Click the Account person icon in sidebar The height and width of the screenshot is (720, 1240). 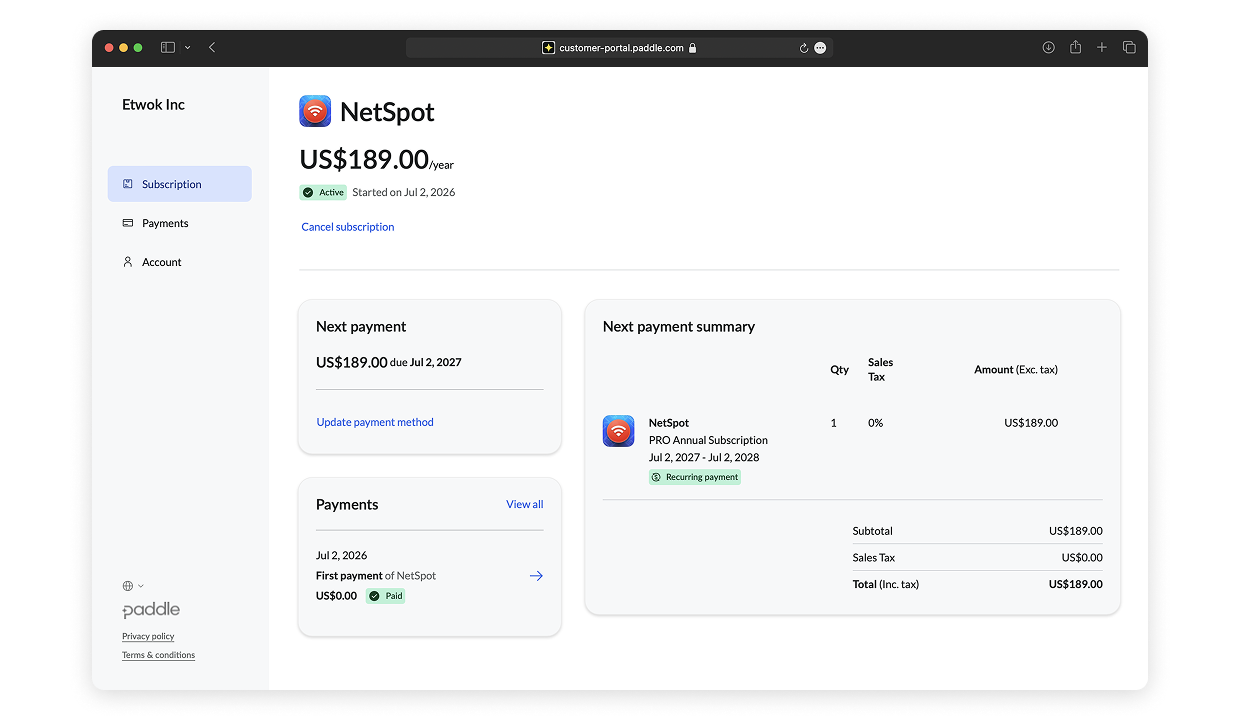tap(128, 262)
